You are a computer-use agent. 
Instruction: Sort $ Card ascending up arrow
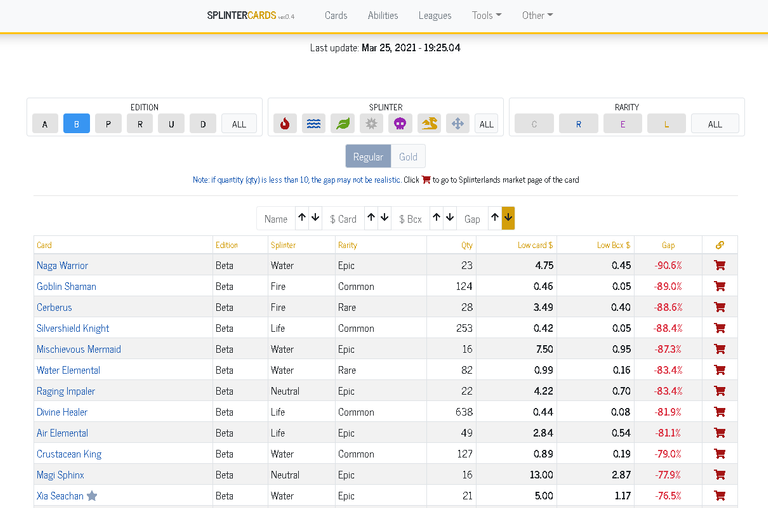point(371,218)
